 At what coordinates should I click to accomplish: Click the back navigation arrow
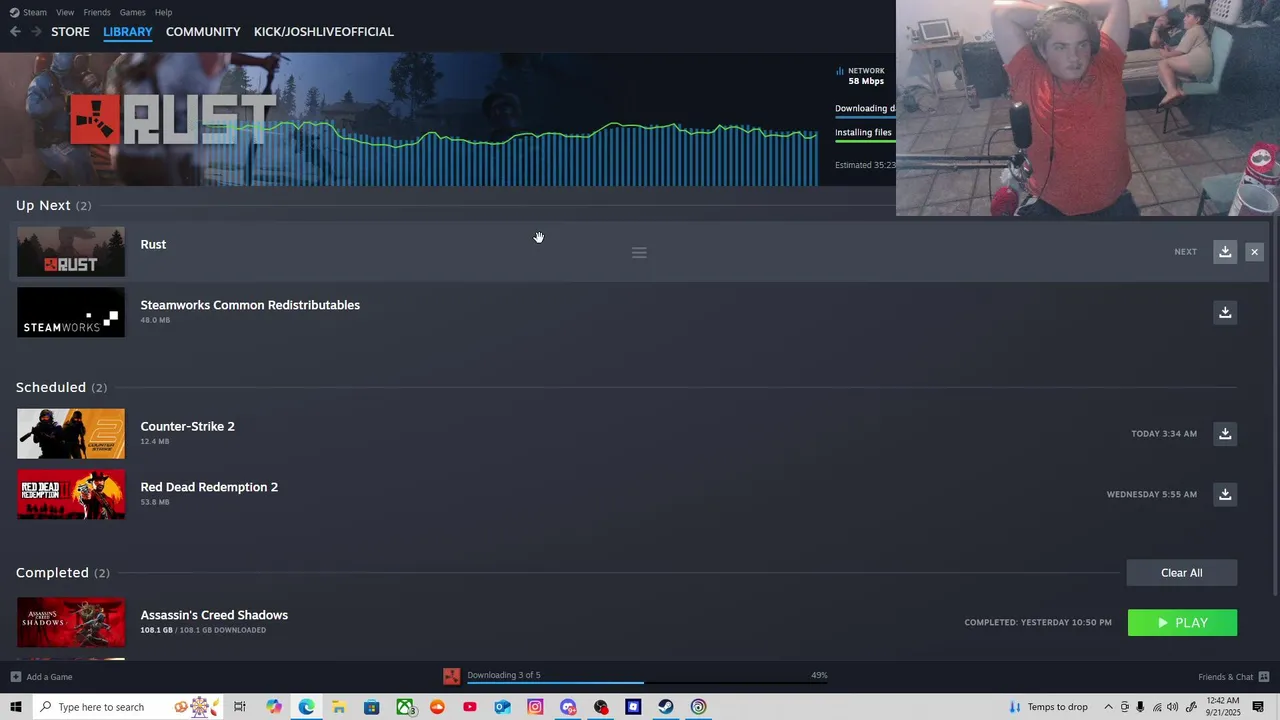click(x=15, y=32)
